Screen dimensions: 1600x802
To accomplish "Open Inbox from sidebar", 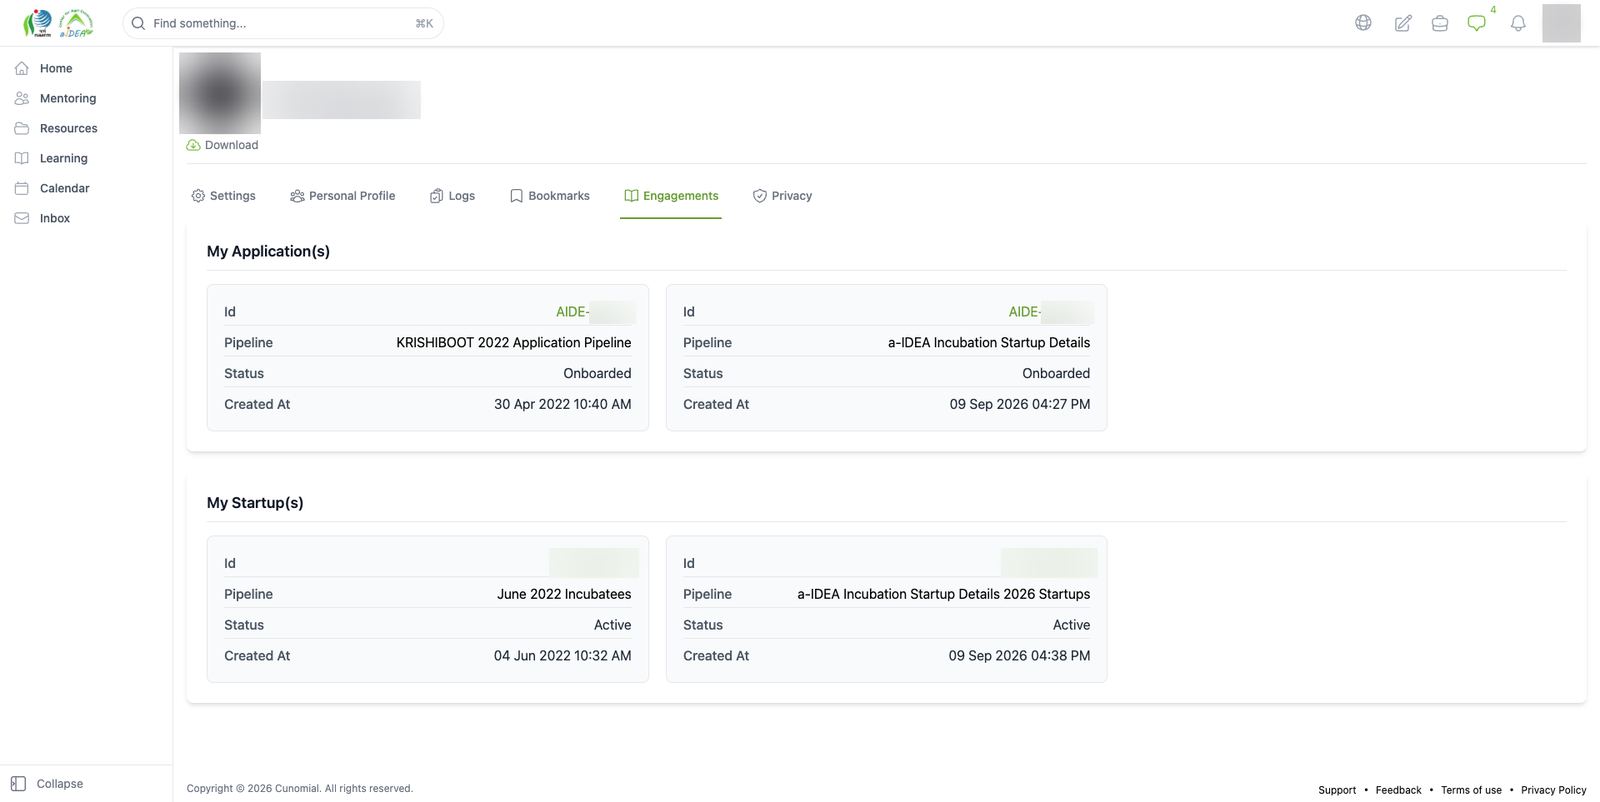I will coord(55,218).
